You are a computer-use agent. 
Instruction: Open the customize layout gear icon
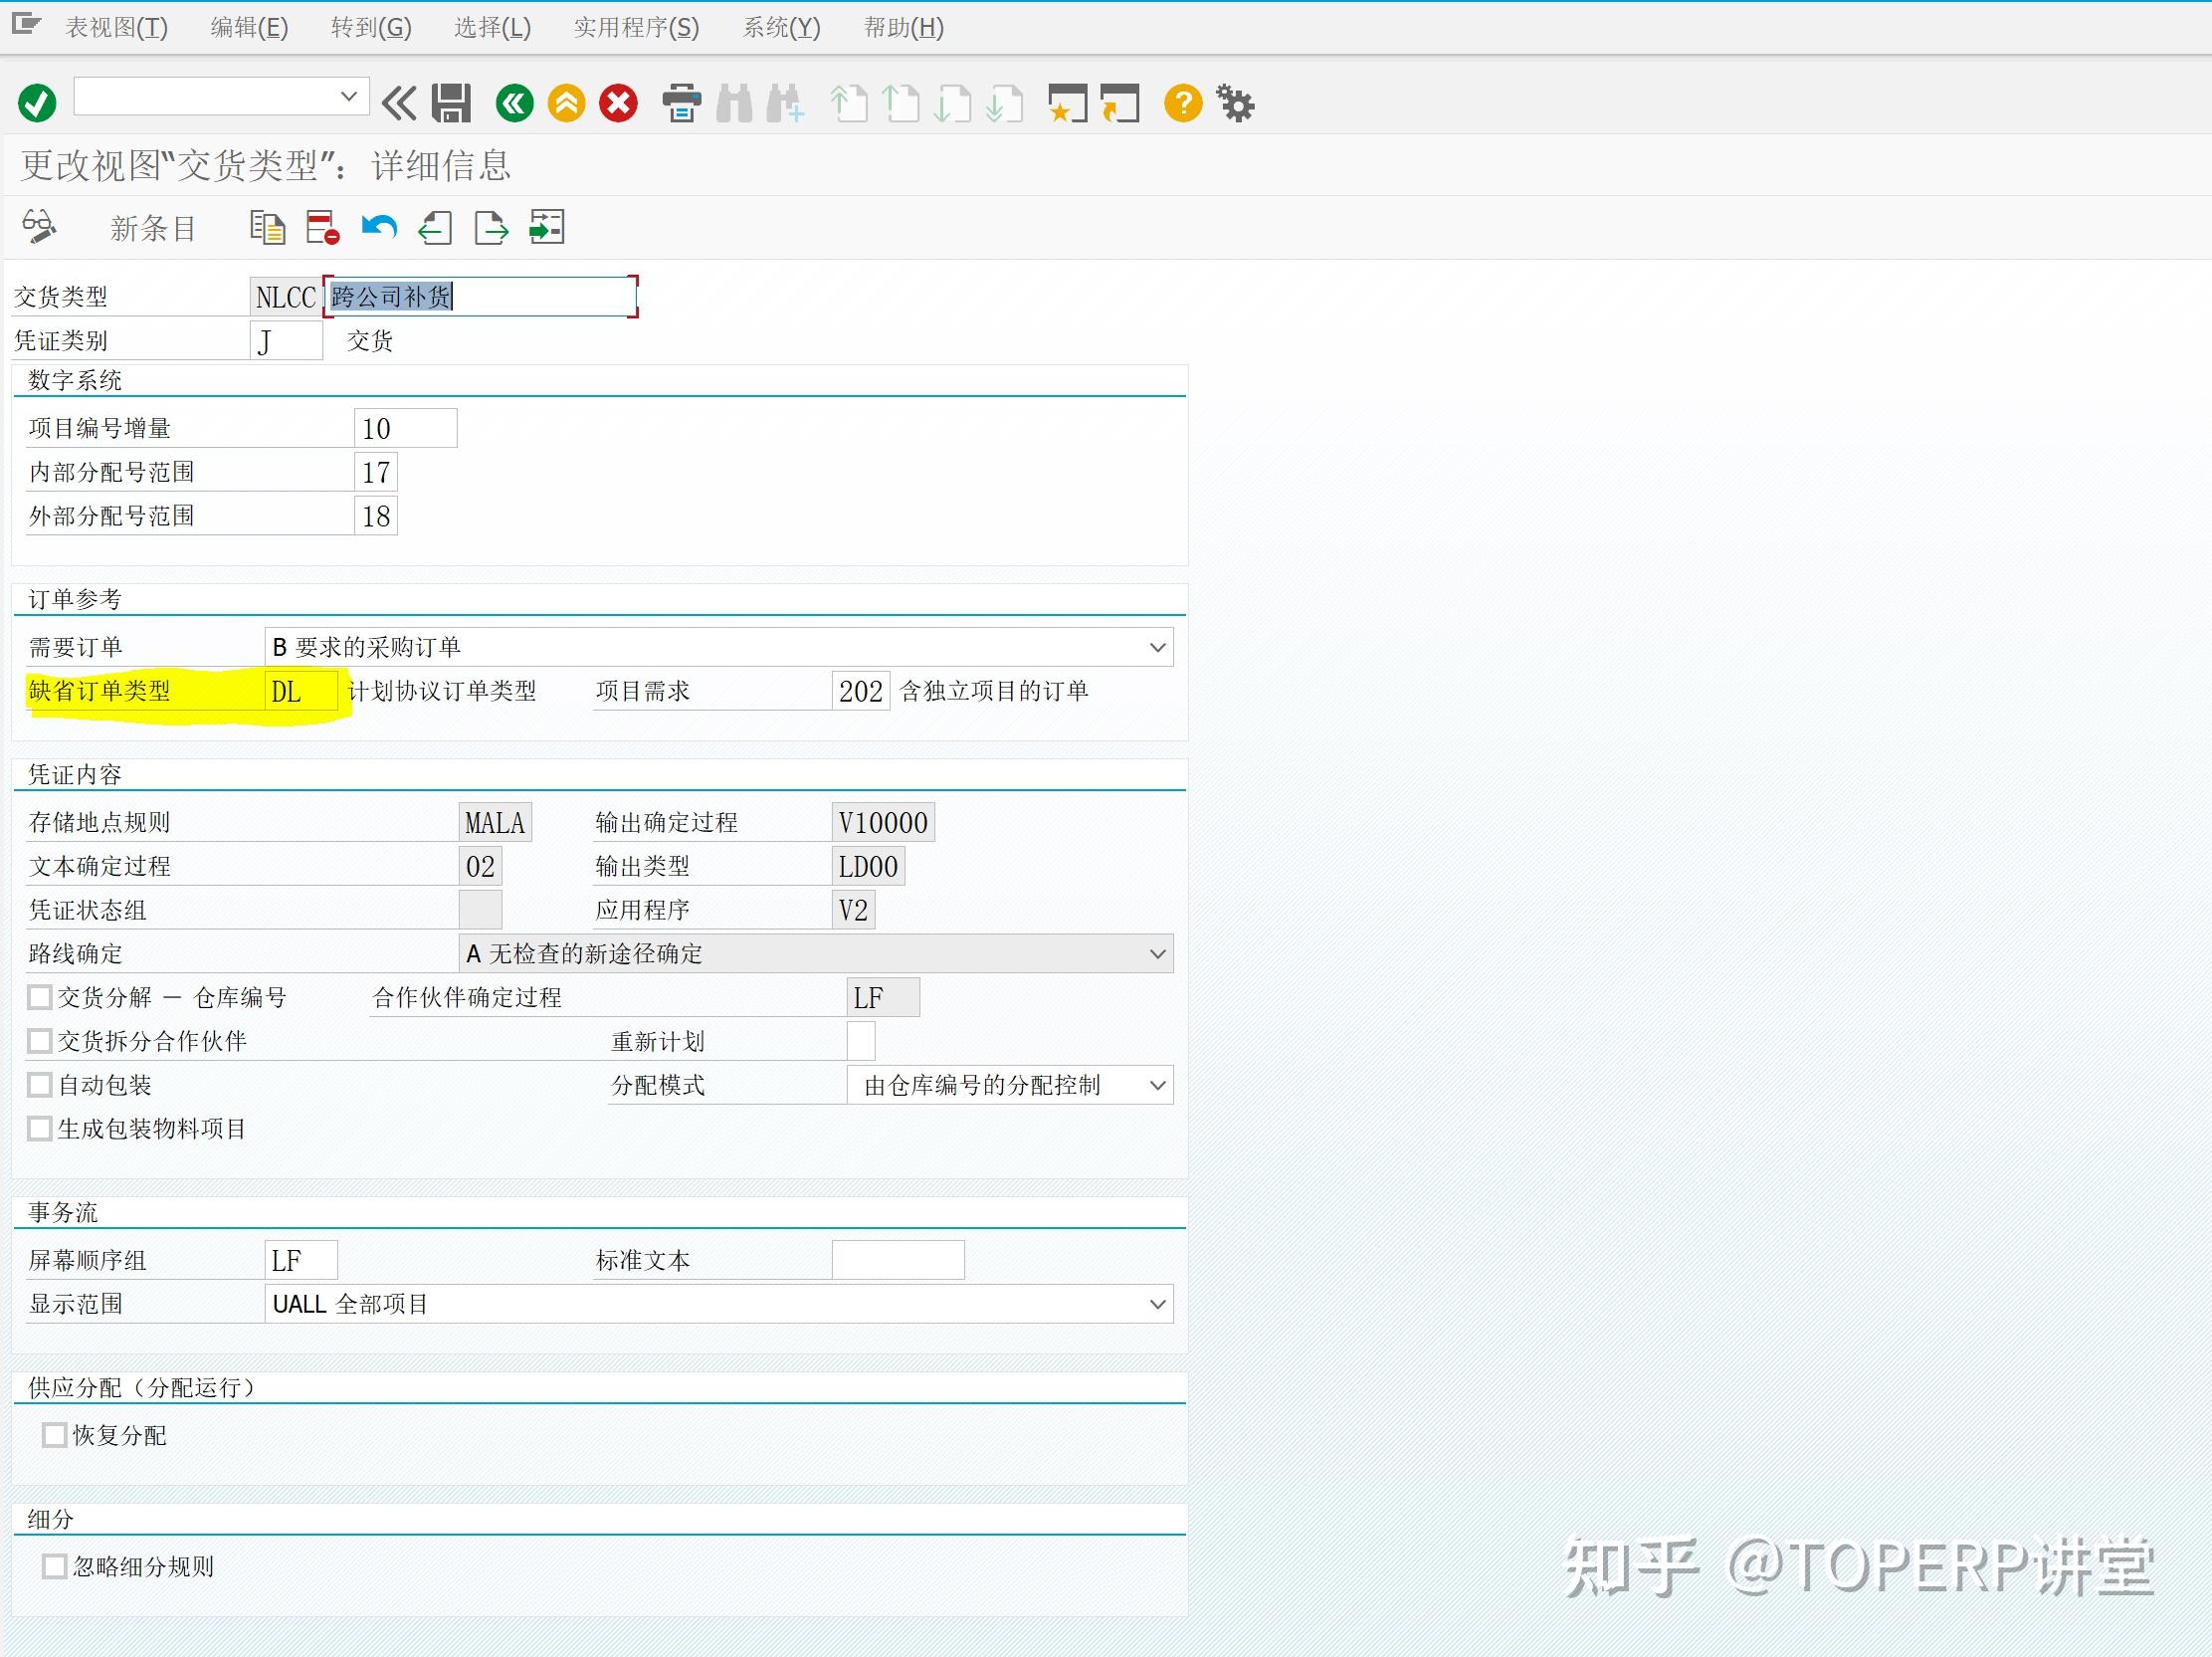pyautogui.click(x=1235, y=101)
